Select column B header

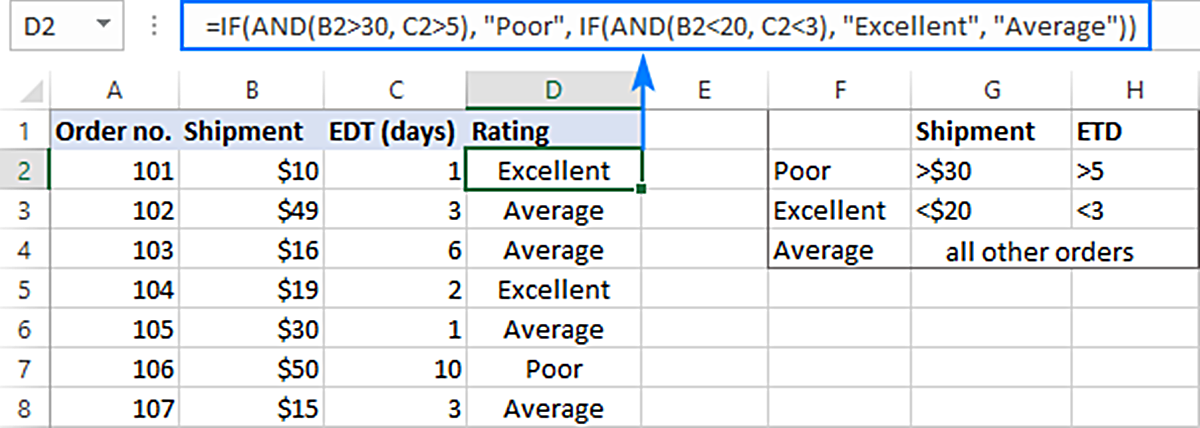(x=252, y=90)
